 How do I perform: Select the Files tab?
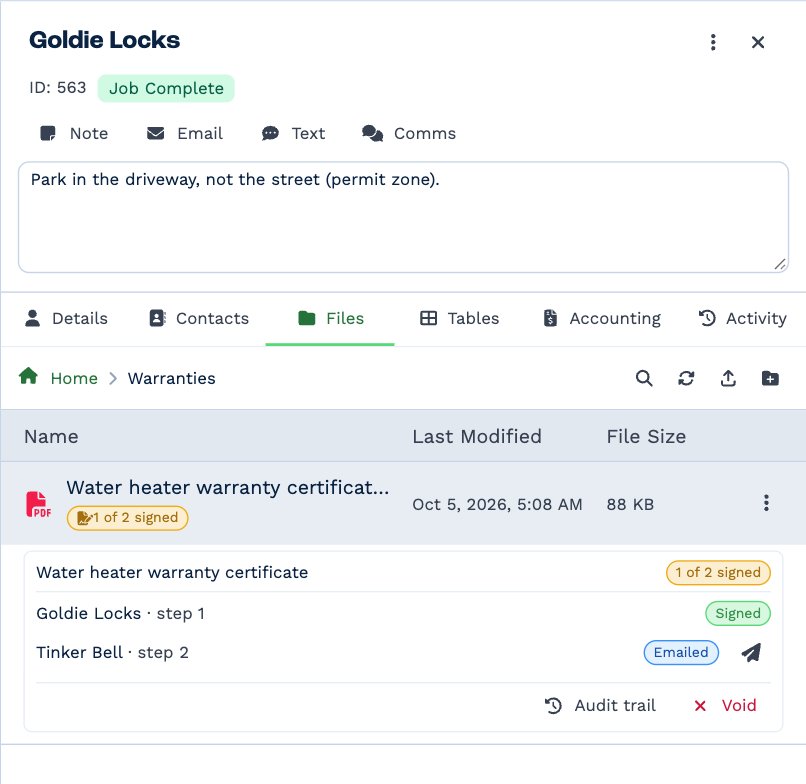(331, 319)
